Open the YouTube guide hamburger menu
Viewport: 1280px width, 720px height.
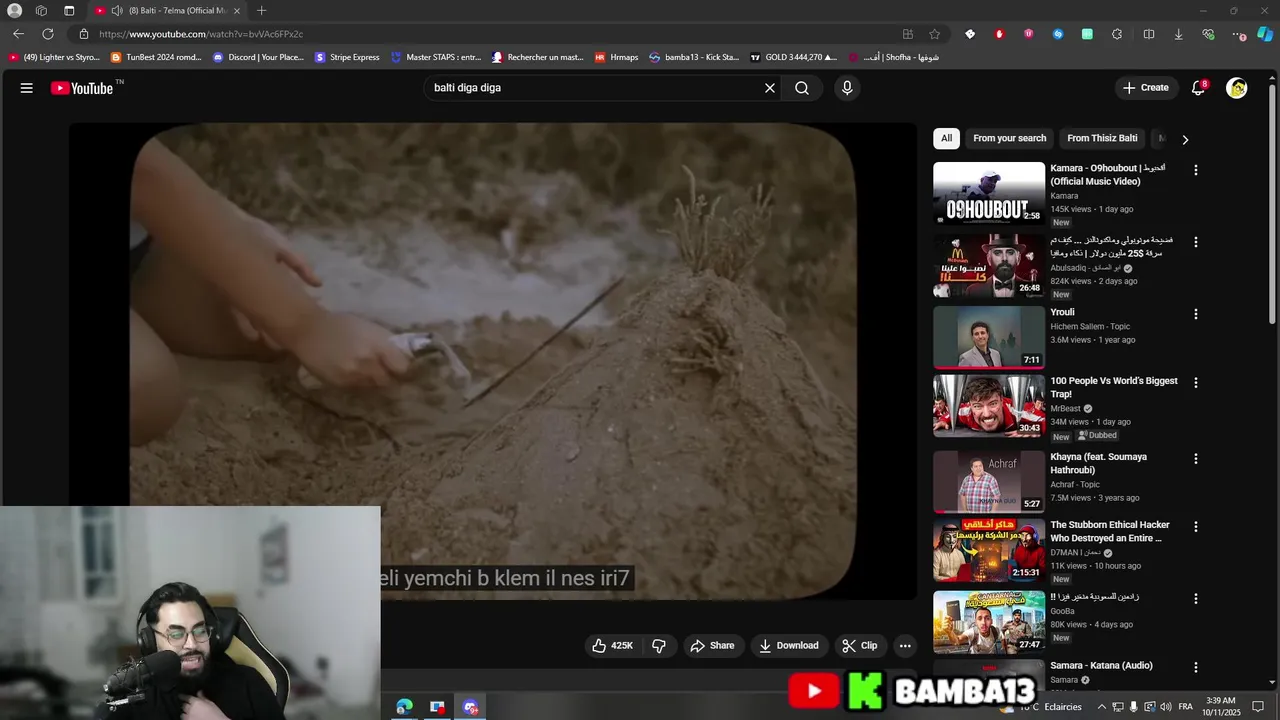[27, 88]
